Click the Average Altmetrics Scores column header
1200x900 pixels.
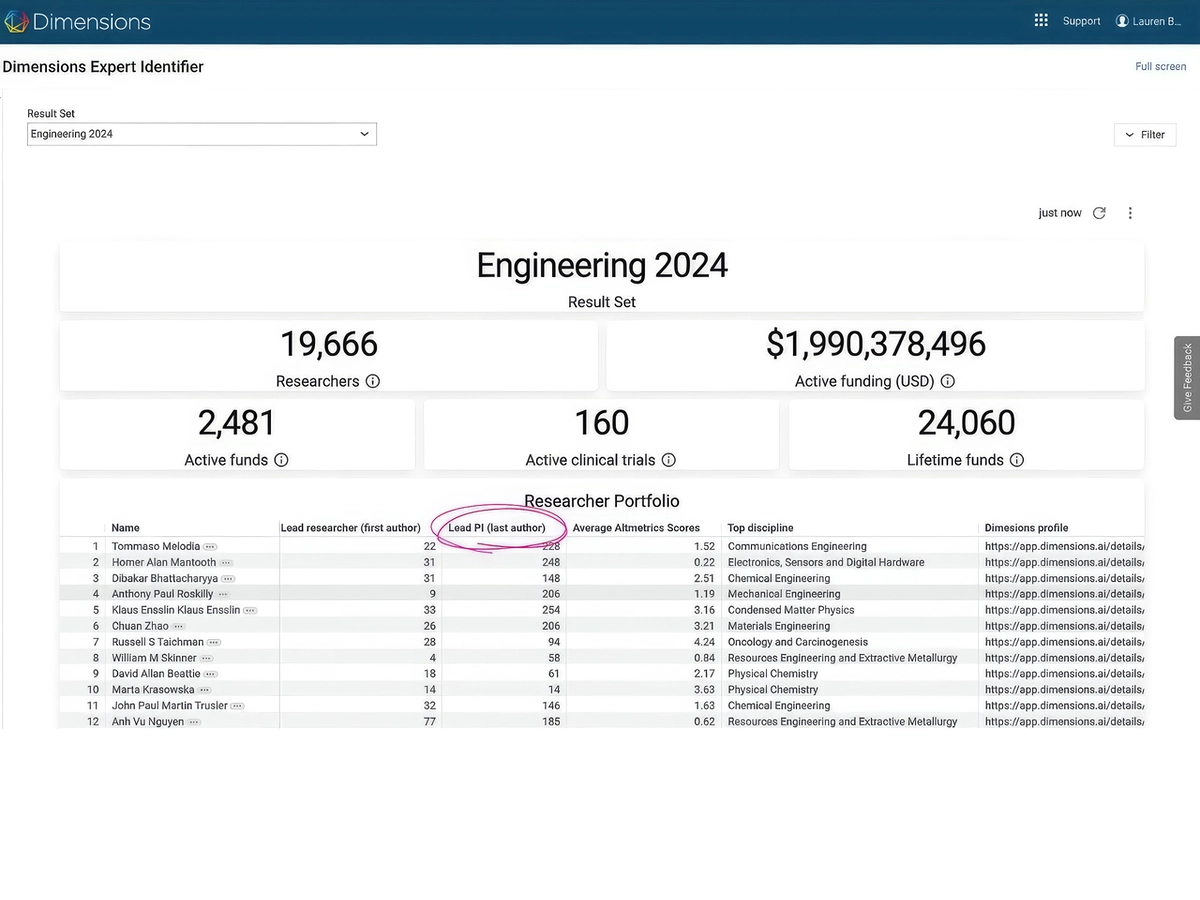(636, 528)
